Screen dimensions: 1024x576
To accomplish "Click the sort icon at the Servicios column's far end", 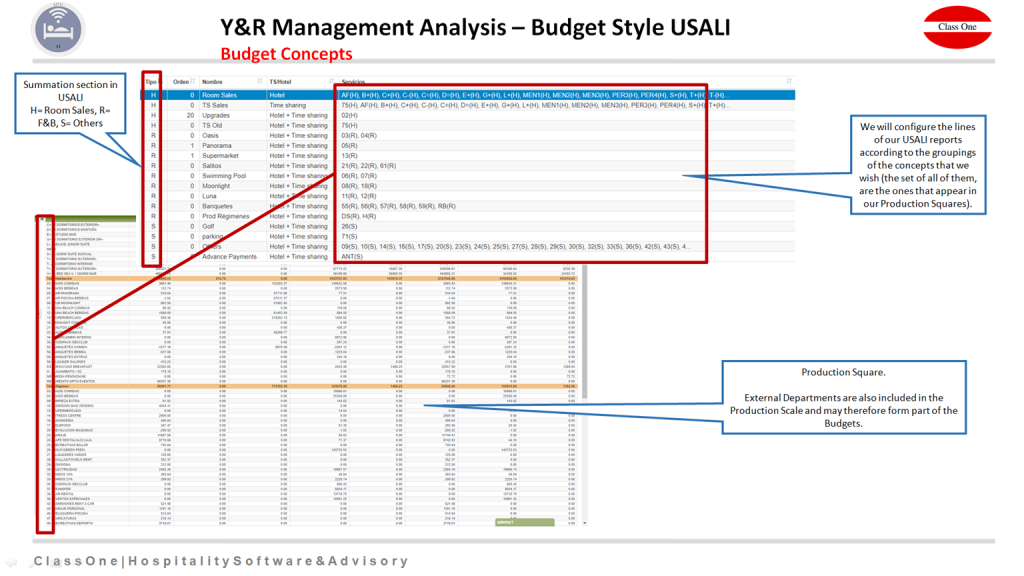I will click(789, 82).
